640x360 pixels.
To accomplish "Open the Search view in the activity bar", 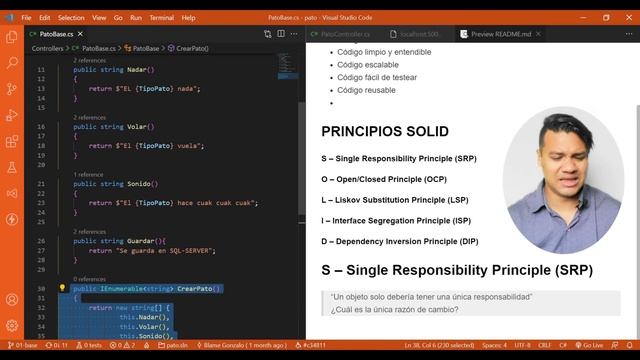I will 12,63.
